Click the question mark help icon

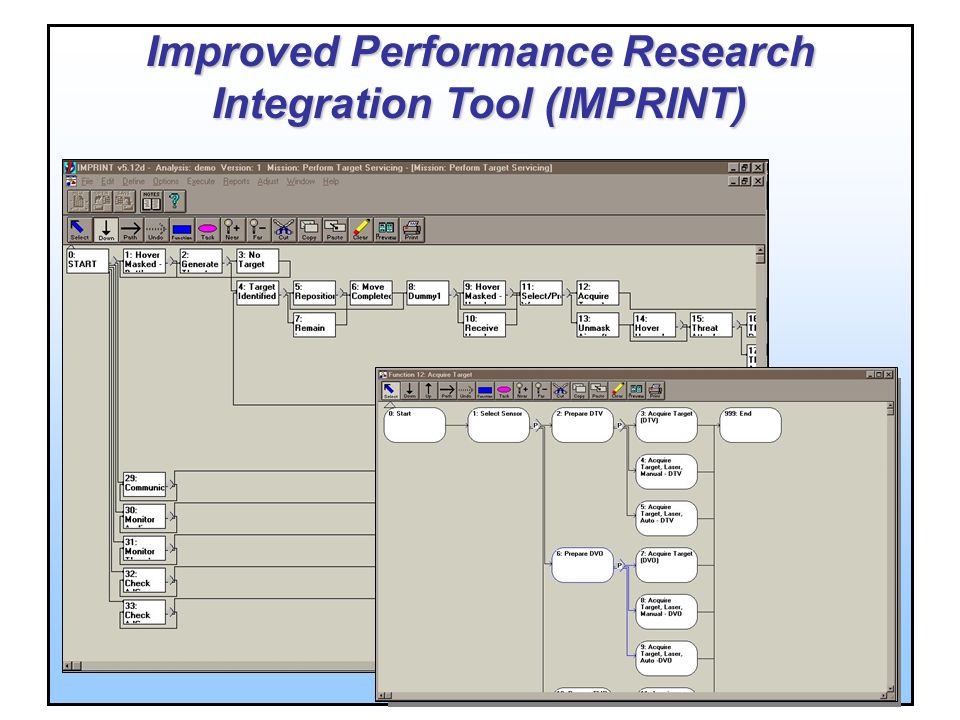point(174,201)
